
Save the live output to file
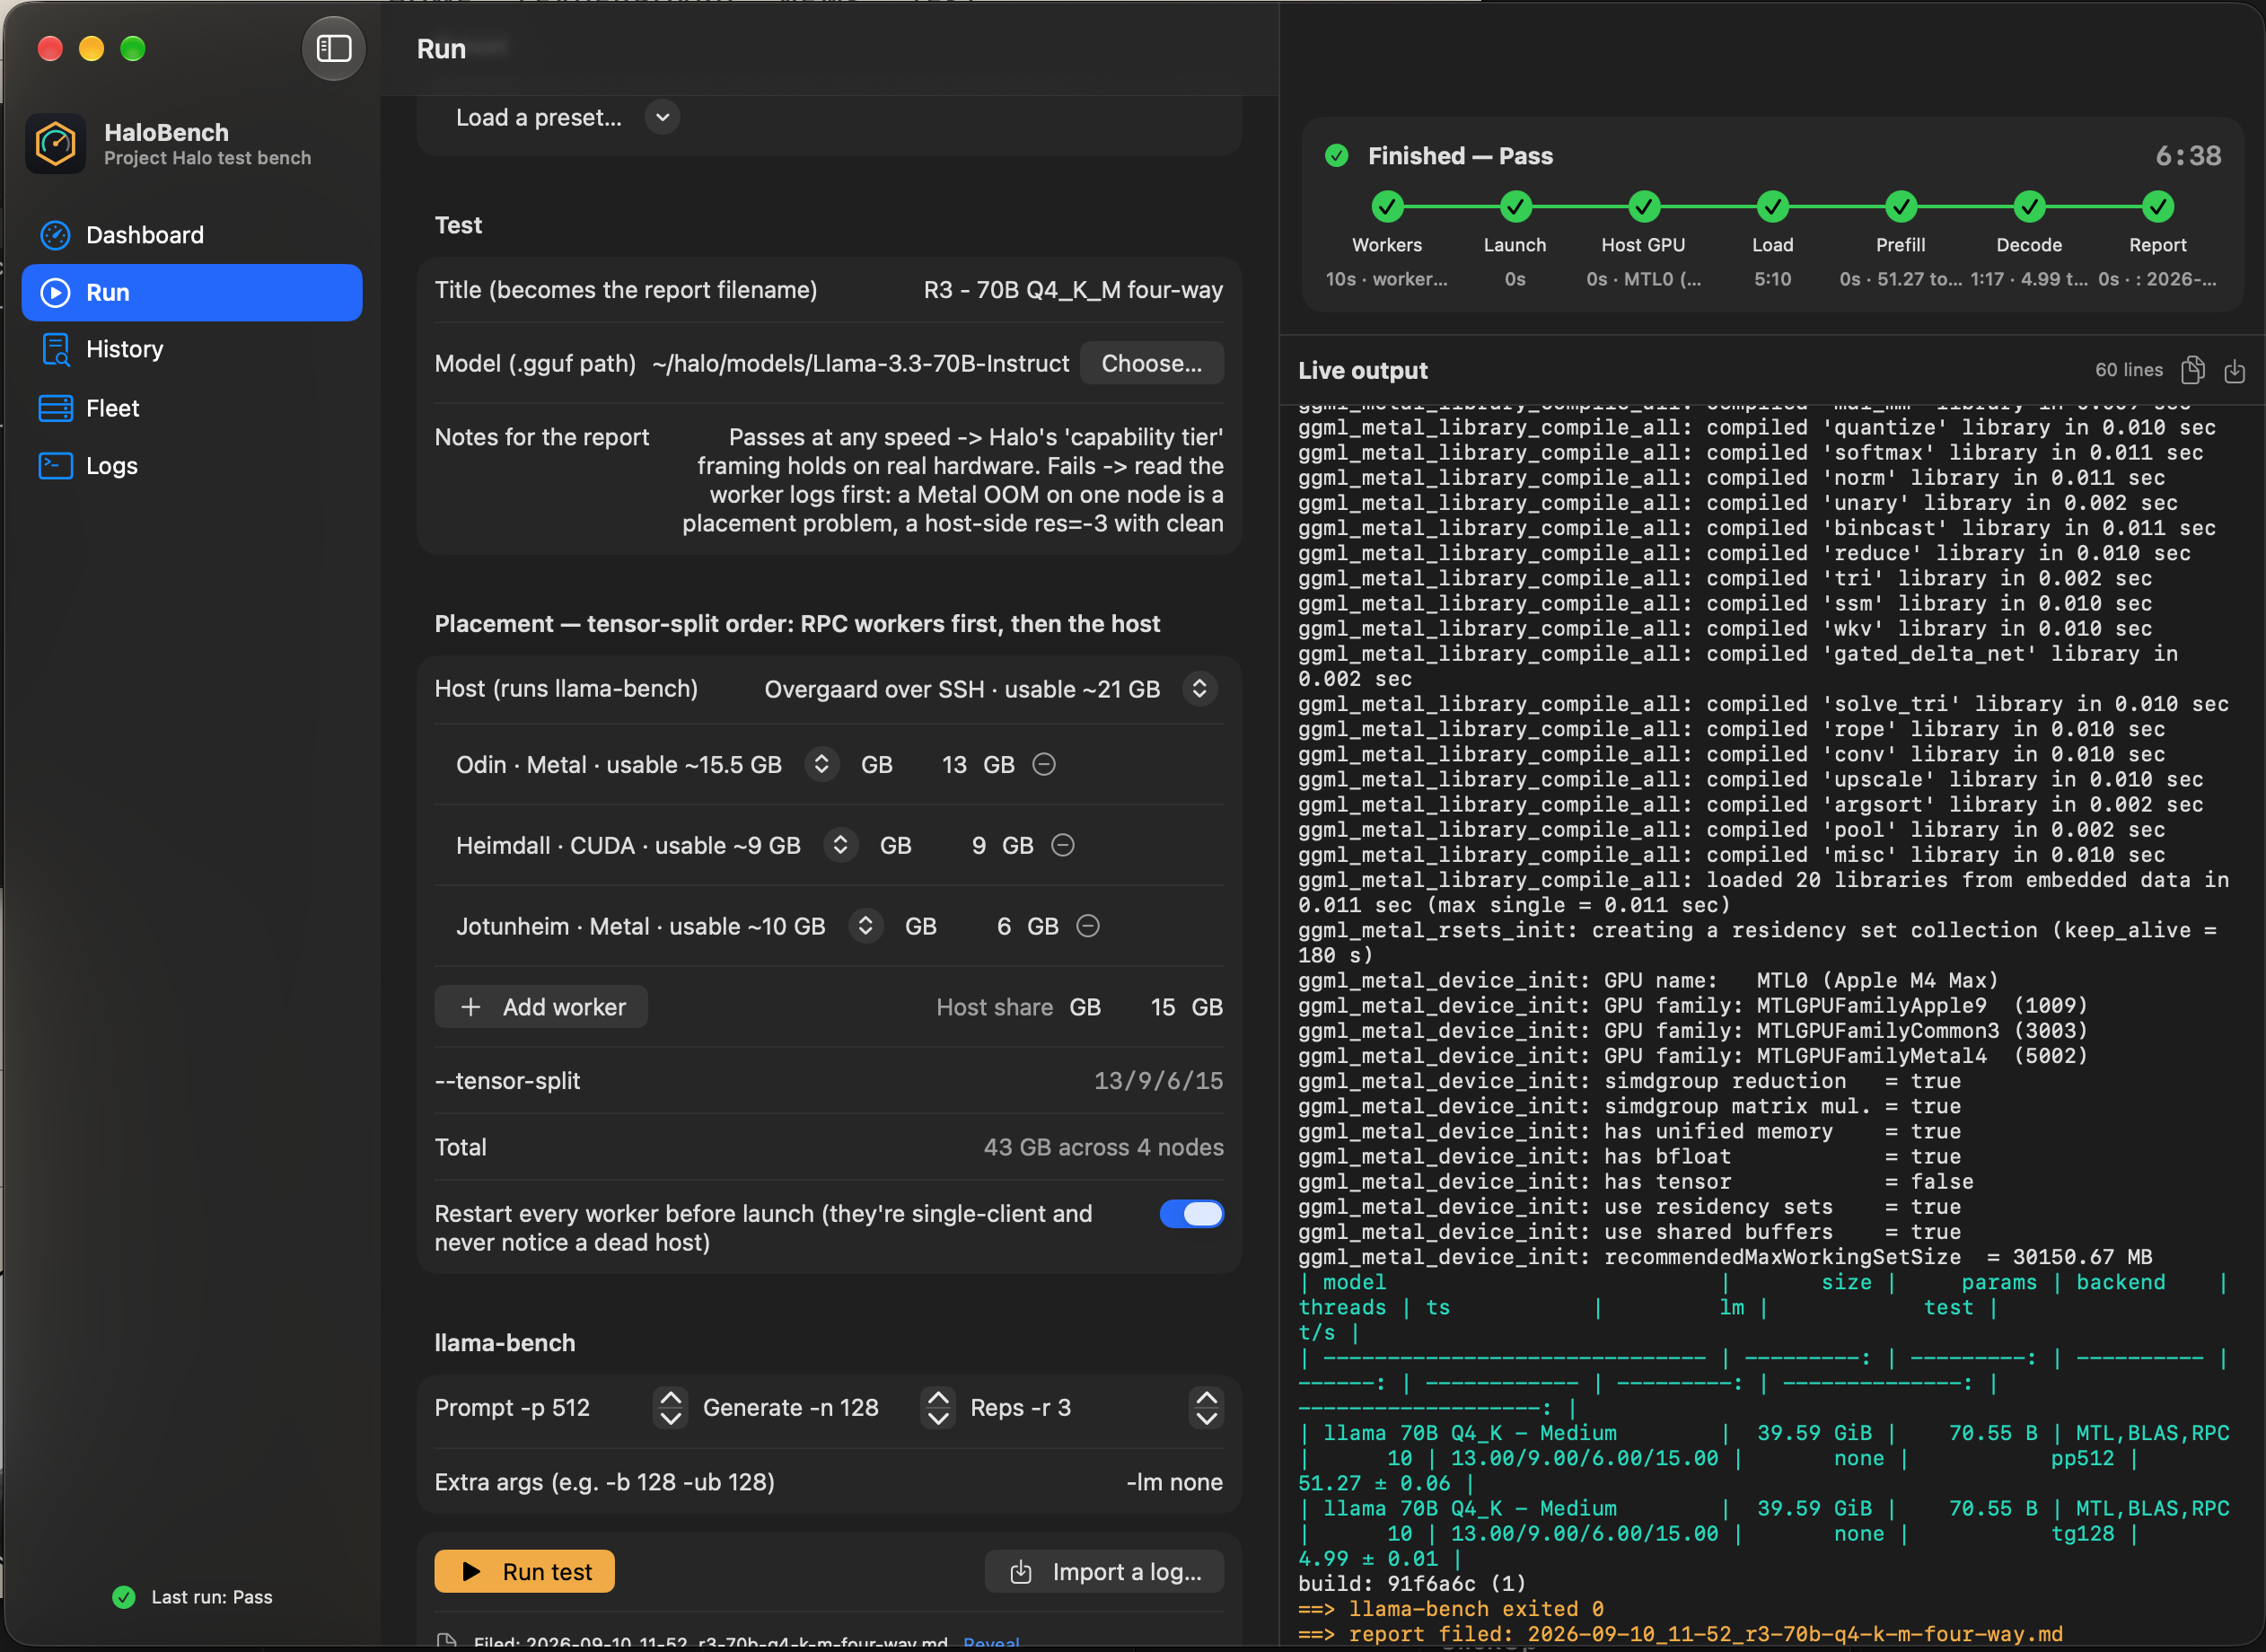pos(2235,371)
